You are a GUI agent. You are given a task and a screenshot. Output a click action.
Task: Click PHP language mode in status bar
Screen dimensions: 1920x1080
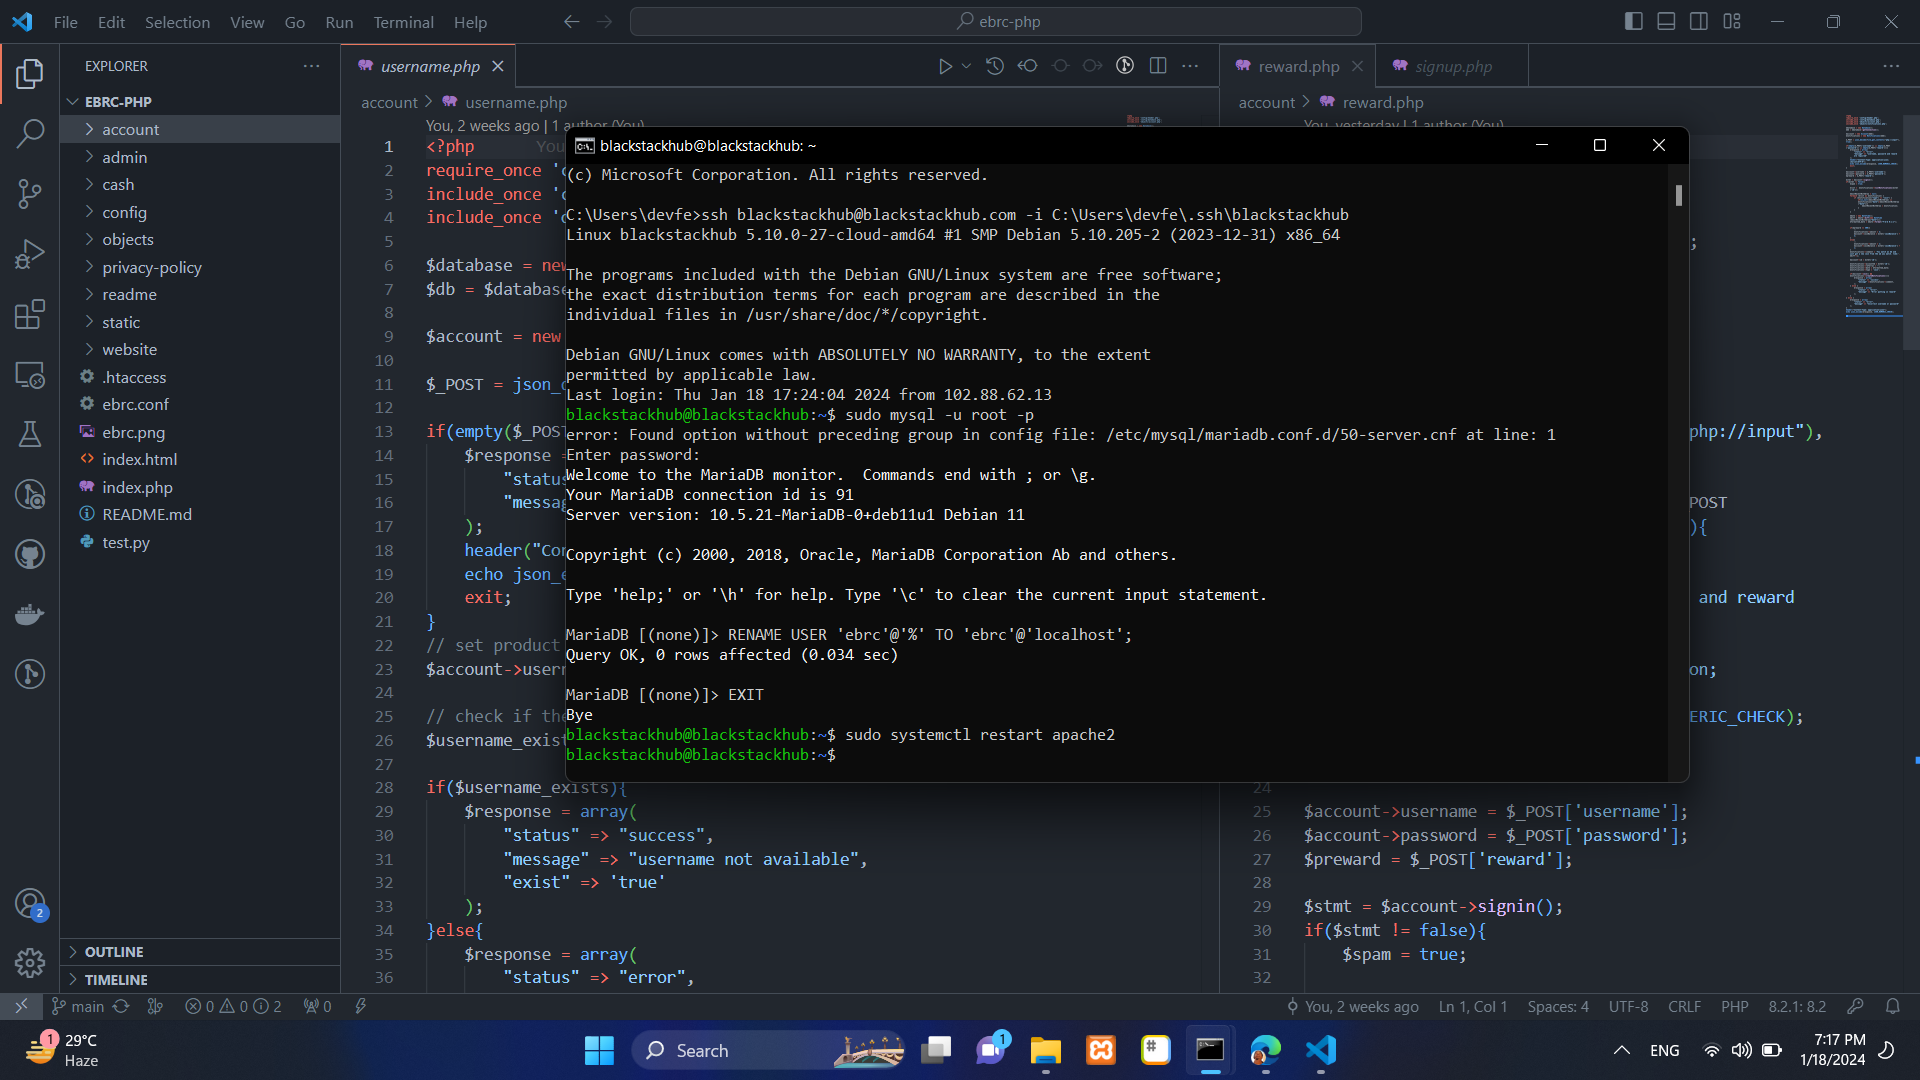point(1734,1006)
